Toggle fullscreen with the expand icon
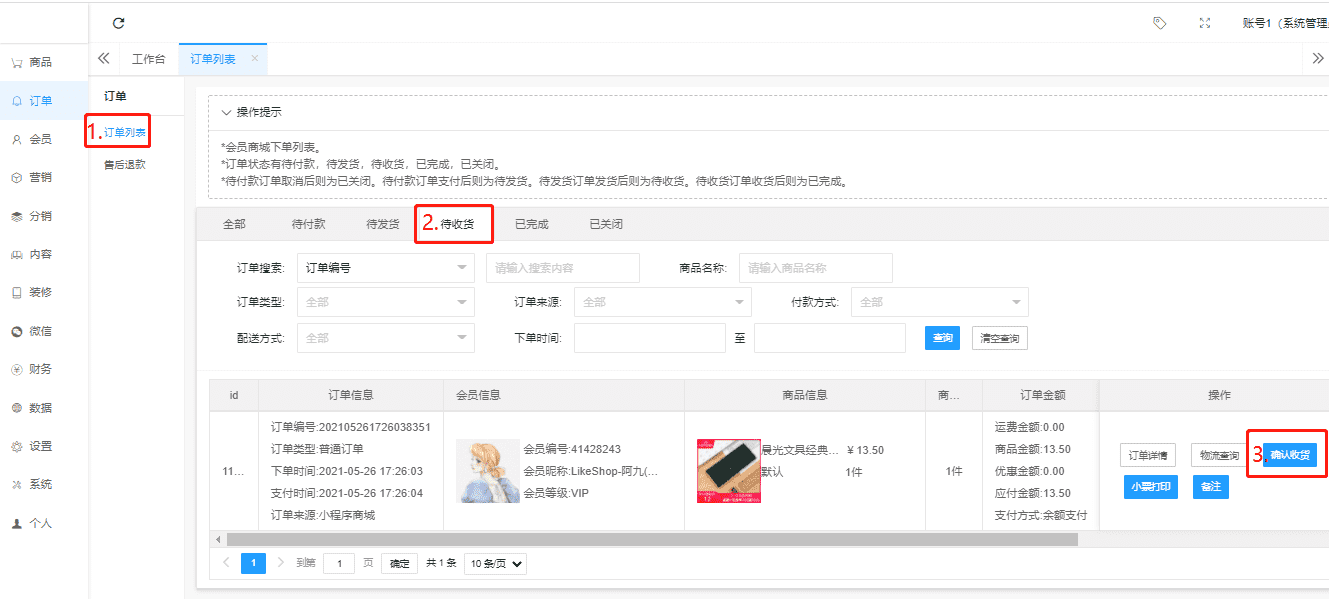The image size is (1329, 599). click(x=1205, y=23)
